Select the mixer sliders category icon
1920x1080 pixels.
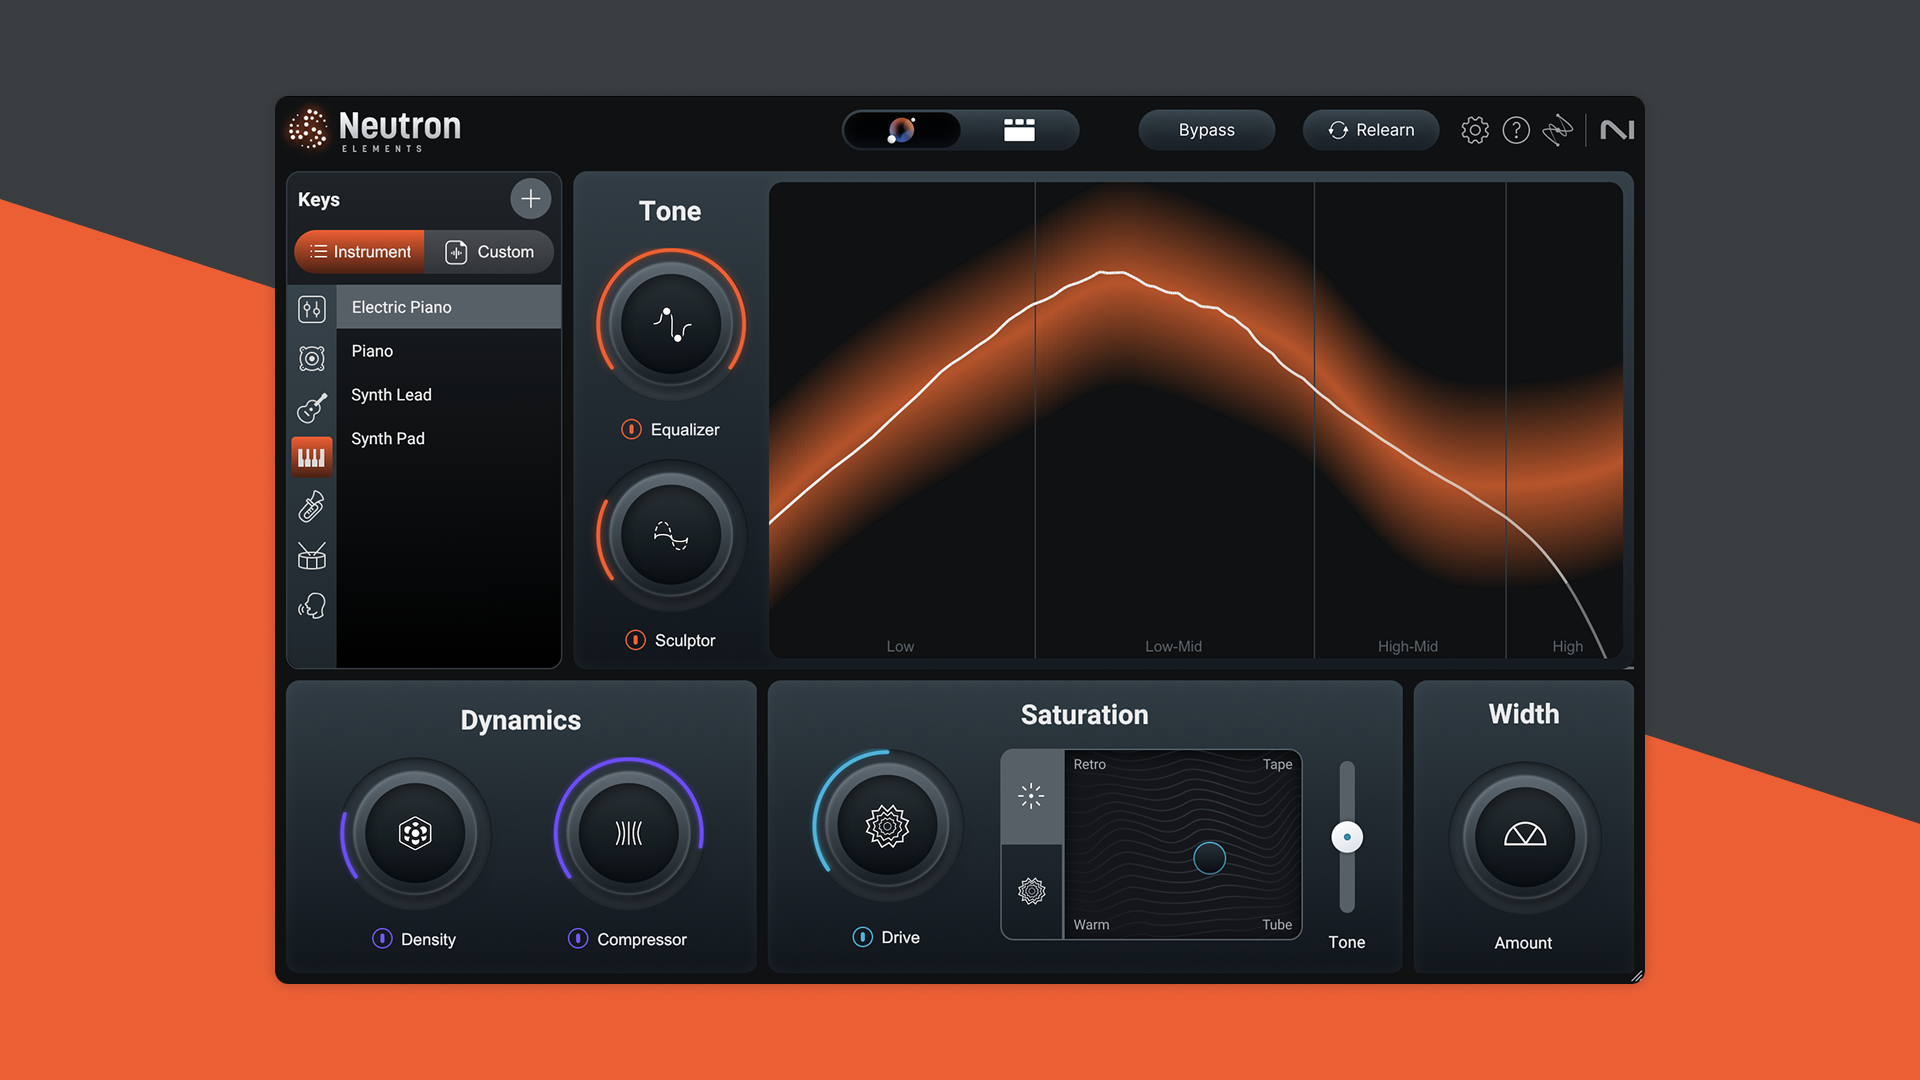pos(312,309)
